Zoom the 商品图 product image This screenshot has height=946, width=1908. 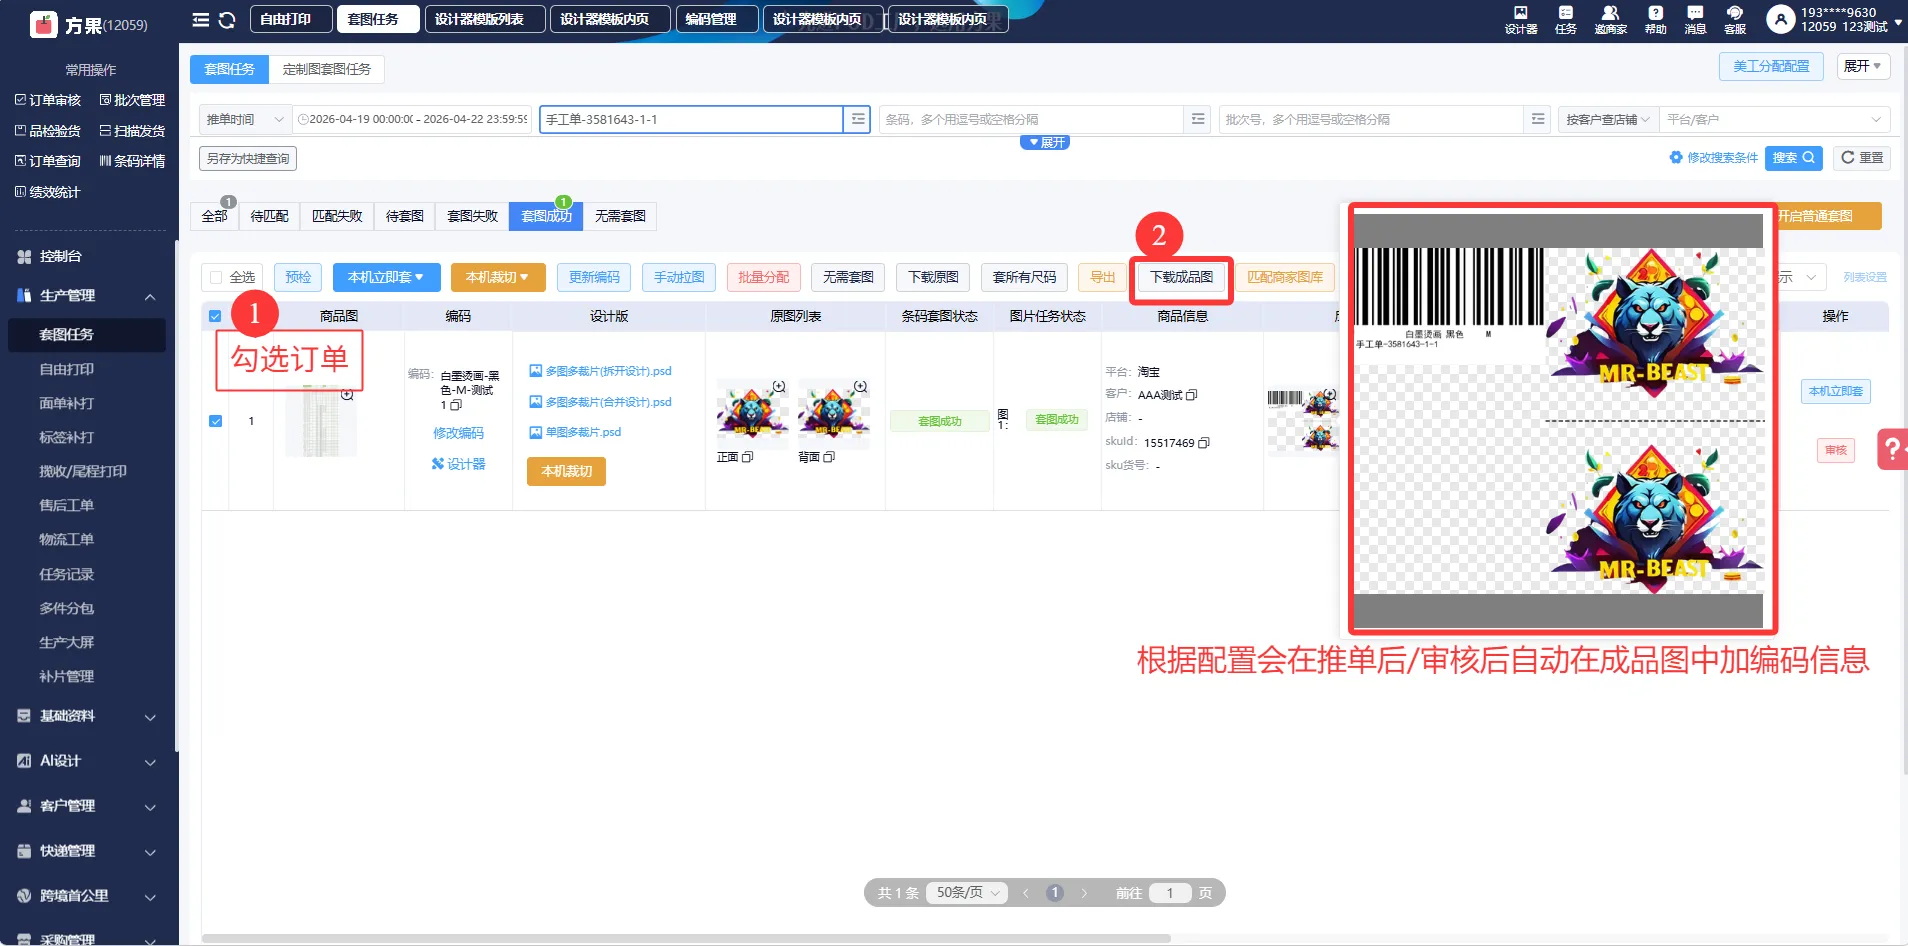tap(347, 395)
